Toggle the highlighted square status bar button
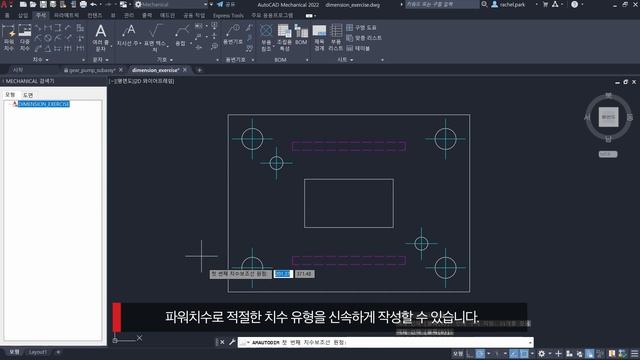The width and height of the screenshot is (640, 360). [524, 353]
